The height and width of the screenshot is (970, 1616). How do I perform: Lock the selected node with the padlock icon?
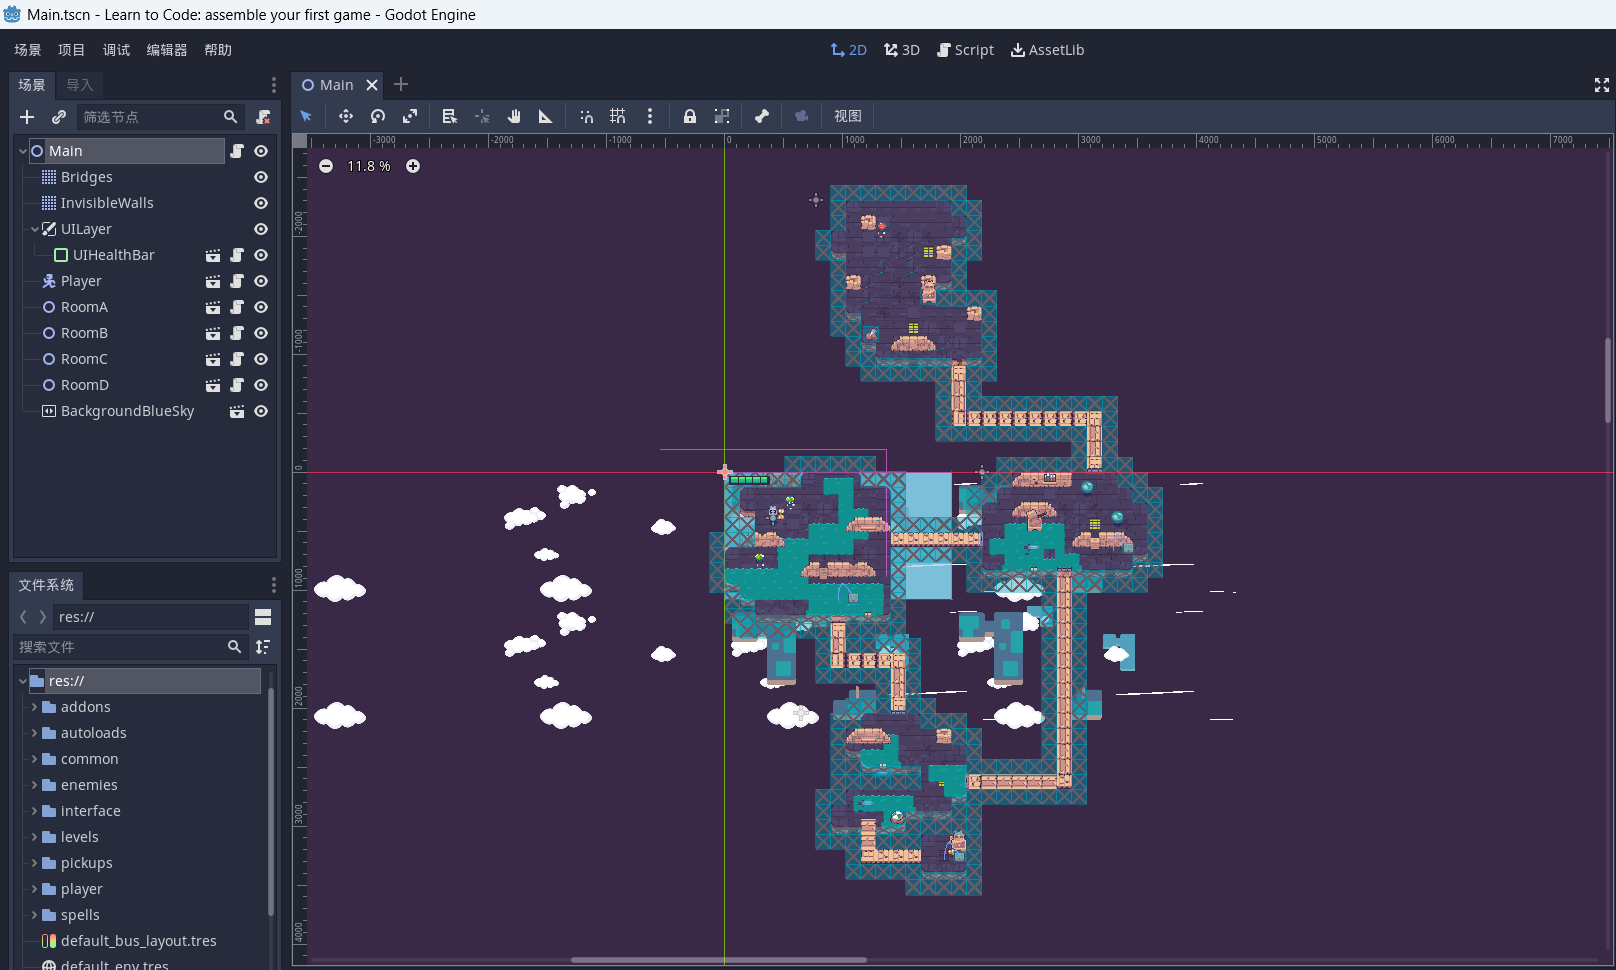point(690,116)
